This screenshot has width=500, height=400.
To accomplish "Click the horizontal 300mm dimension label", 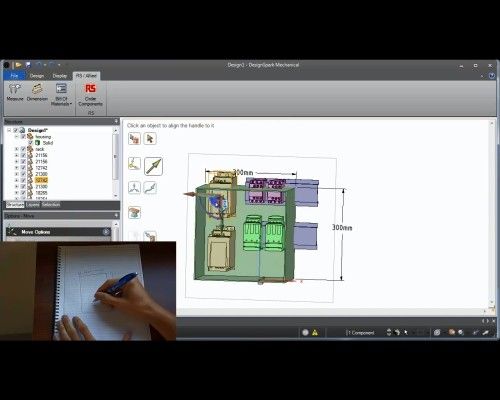I will tap(243, 172).
